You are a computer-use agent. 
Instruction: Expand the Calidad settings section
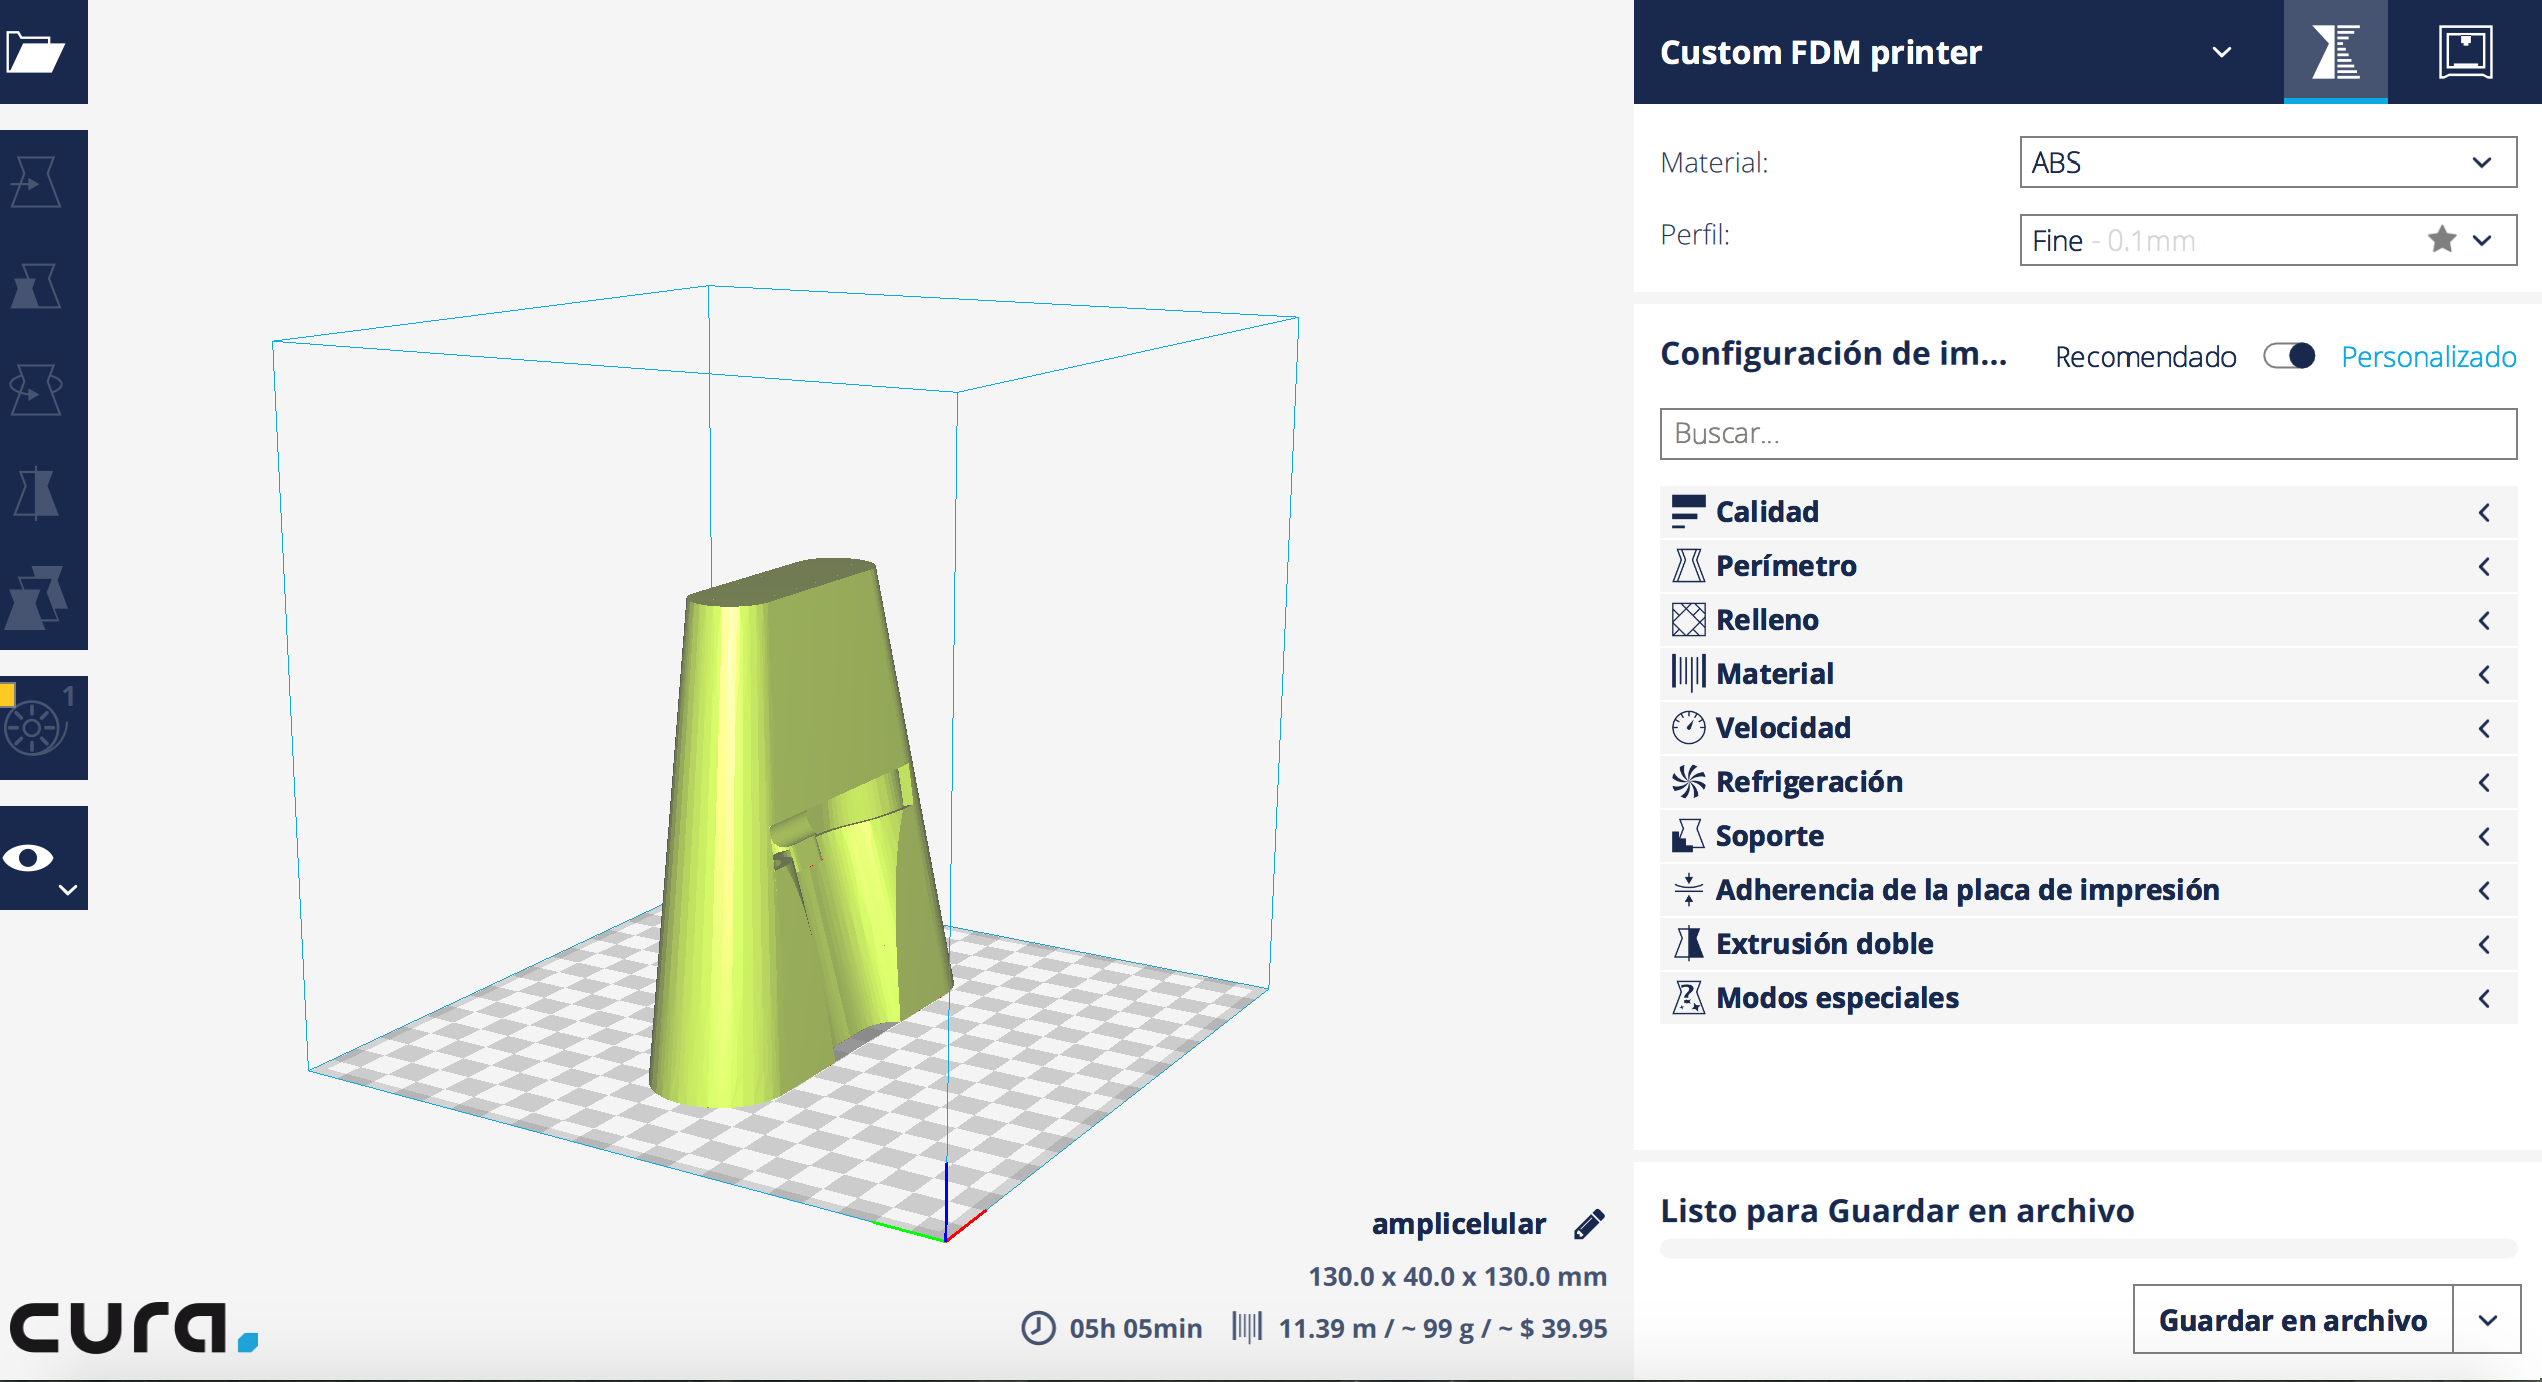[2088, 512]
